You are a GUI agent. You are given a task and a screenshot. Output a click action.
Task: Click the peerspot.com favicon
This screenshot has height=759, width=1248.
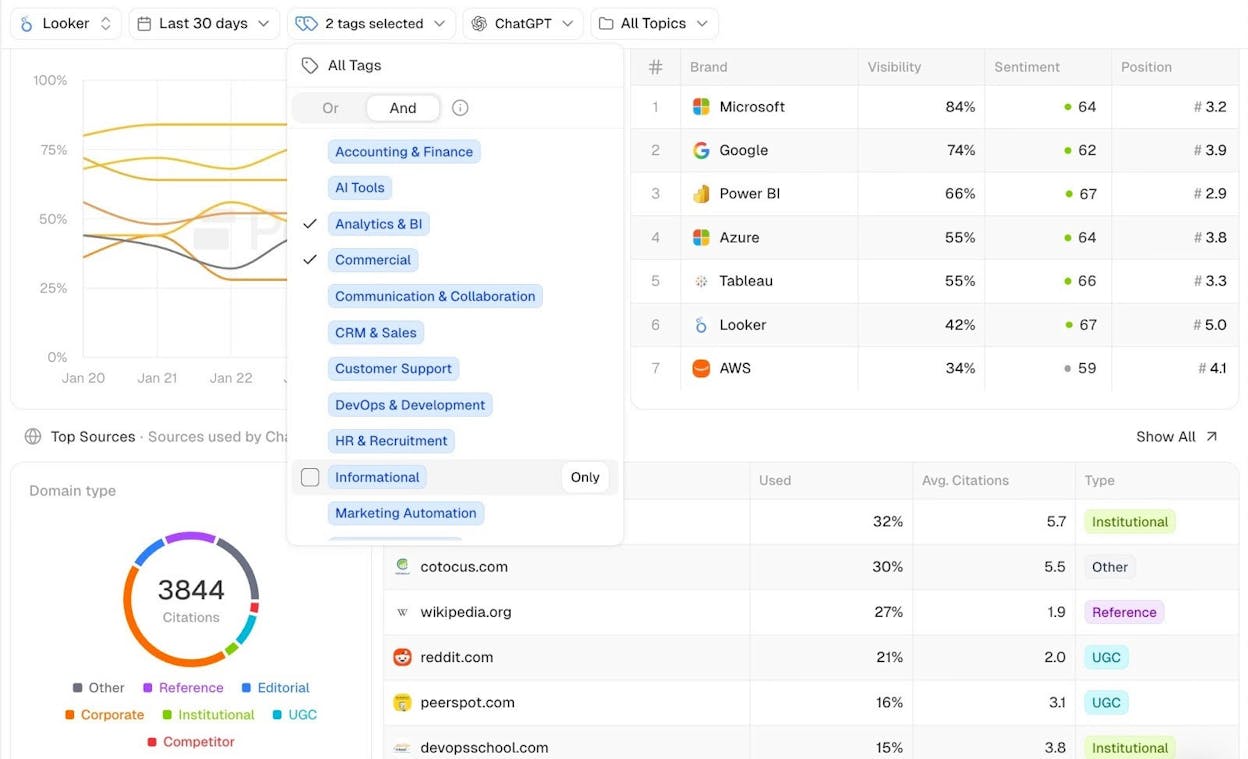coord(402,702)
